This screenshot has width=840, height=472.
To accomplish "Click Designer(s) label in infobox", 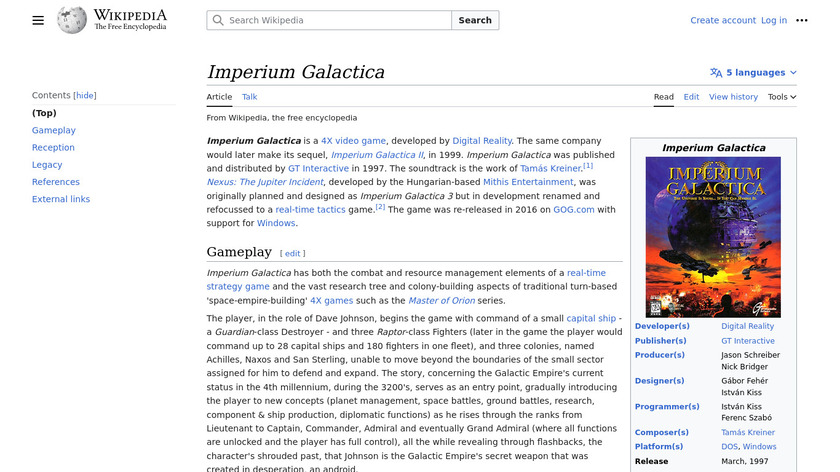I will pyautogui.click(x=659, y=381).
